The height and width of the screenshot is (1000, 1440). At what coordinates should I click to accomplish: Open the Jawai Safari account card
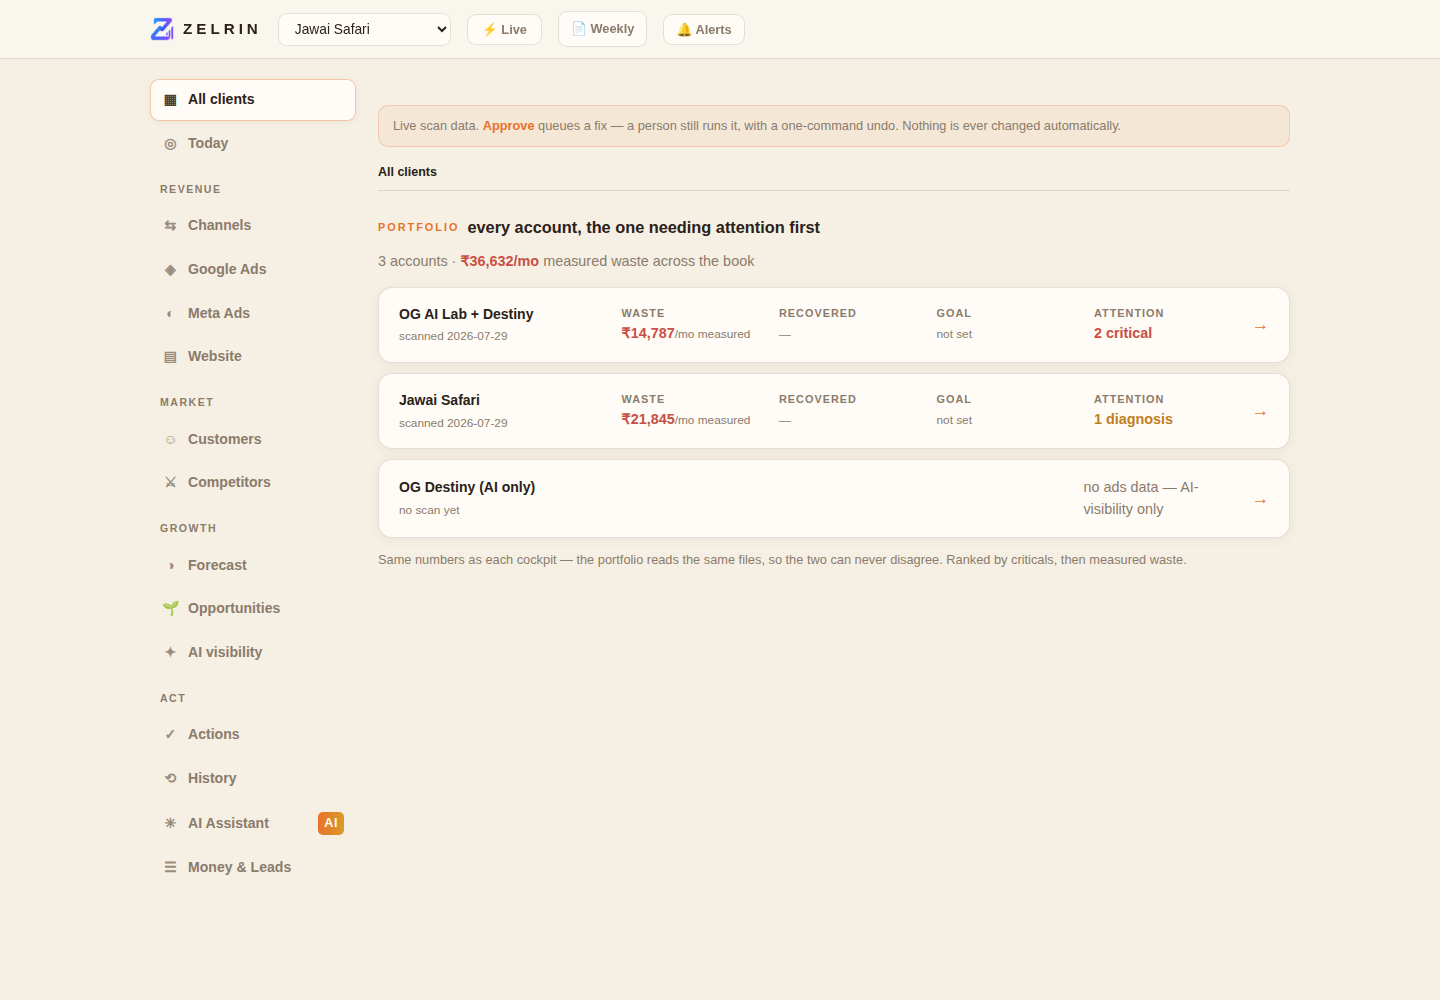[834, 411]
